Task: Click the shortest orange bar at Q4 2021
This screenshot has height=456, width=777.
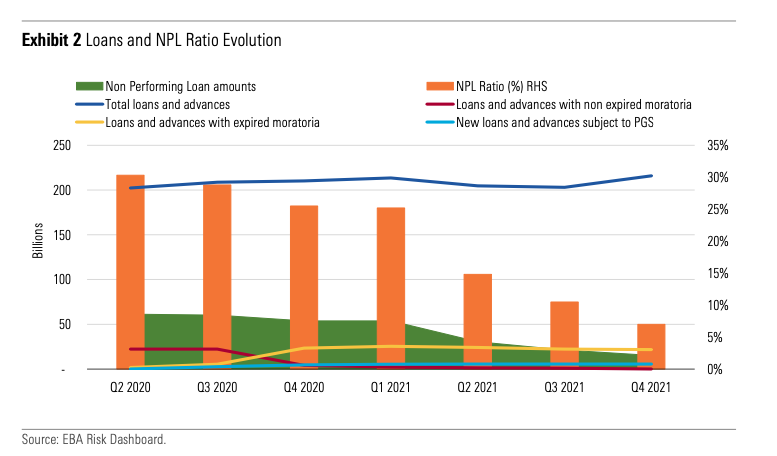Action: 651,340
